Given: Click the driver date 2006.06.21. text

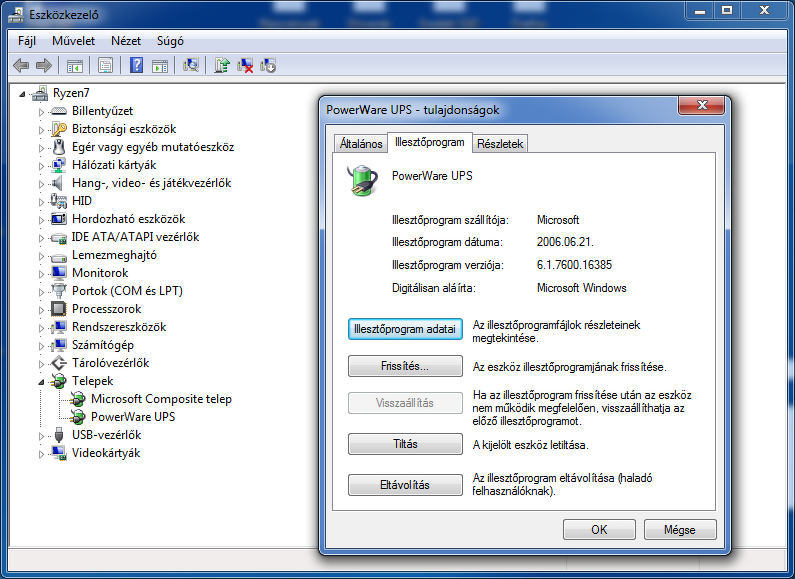Looking at the screenshot, I should tap(565, 242).
